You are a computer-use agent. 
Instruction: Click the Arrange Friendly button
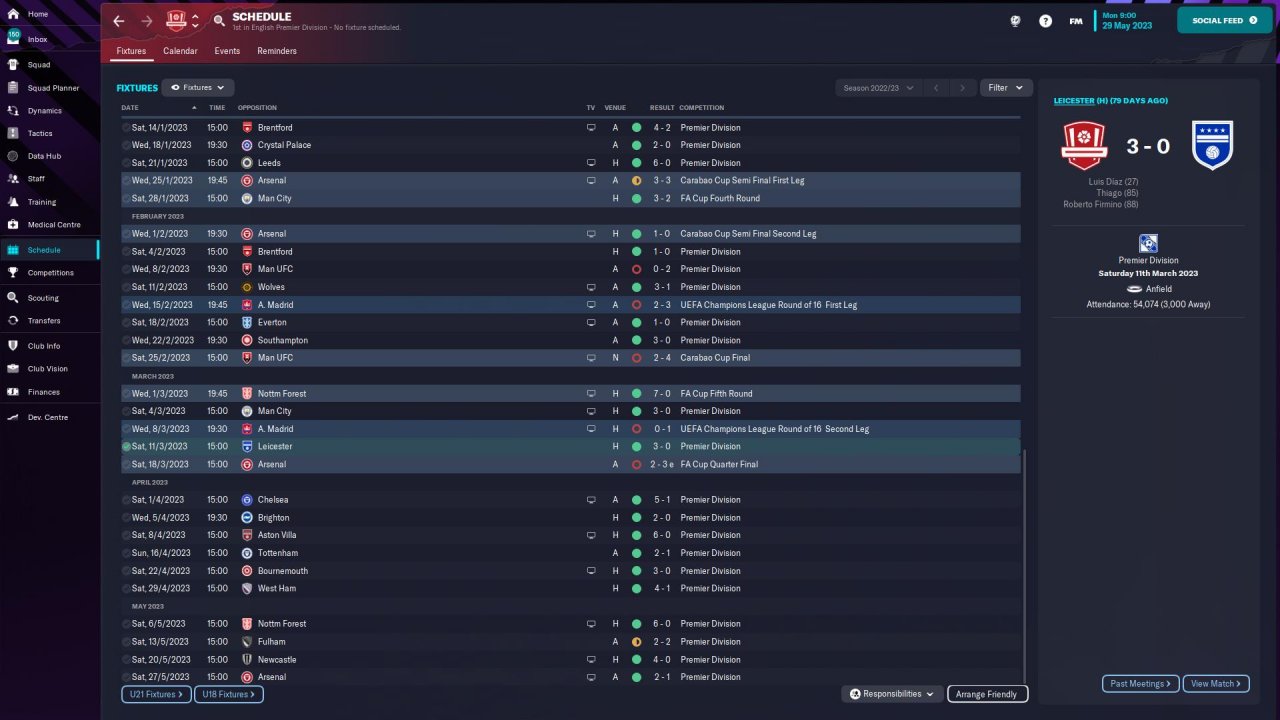987,694
